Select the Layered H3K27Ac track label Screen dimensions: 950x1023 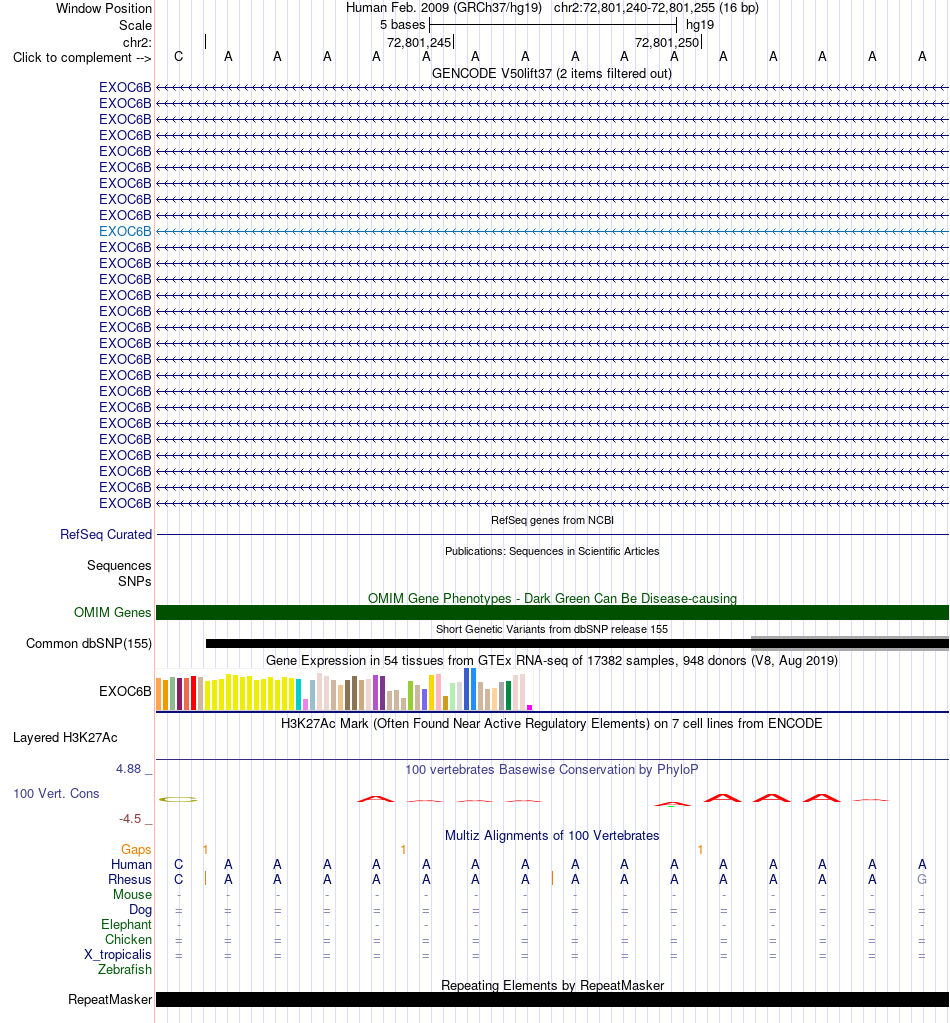click(x=65, y=738)
